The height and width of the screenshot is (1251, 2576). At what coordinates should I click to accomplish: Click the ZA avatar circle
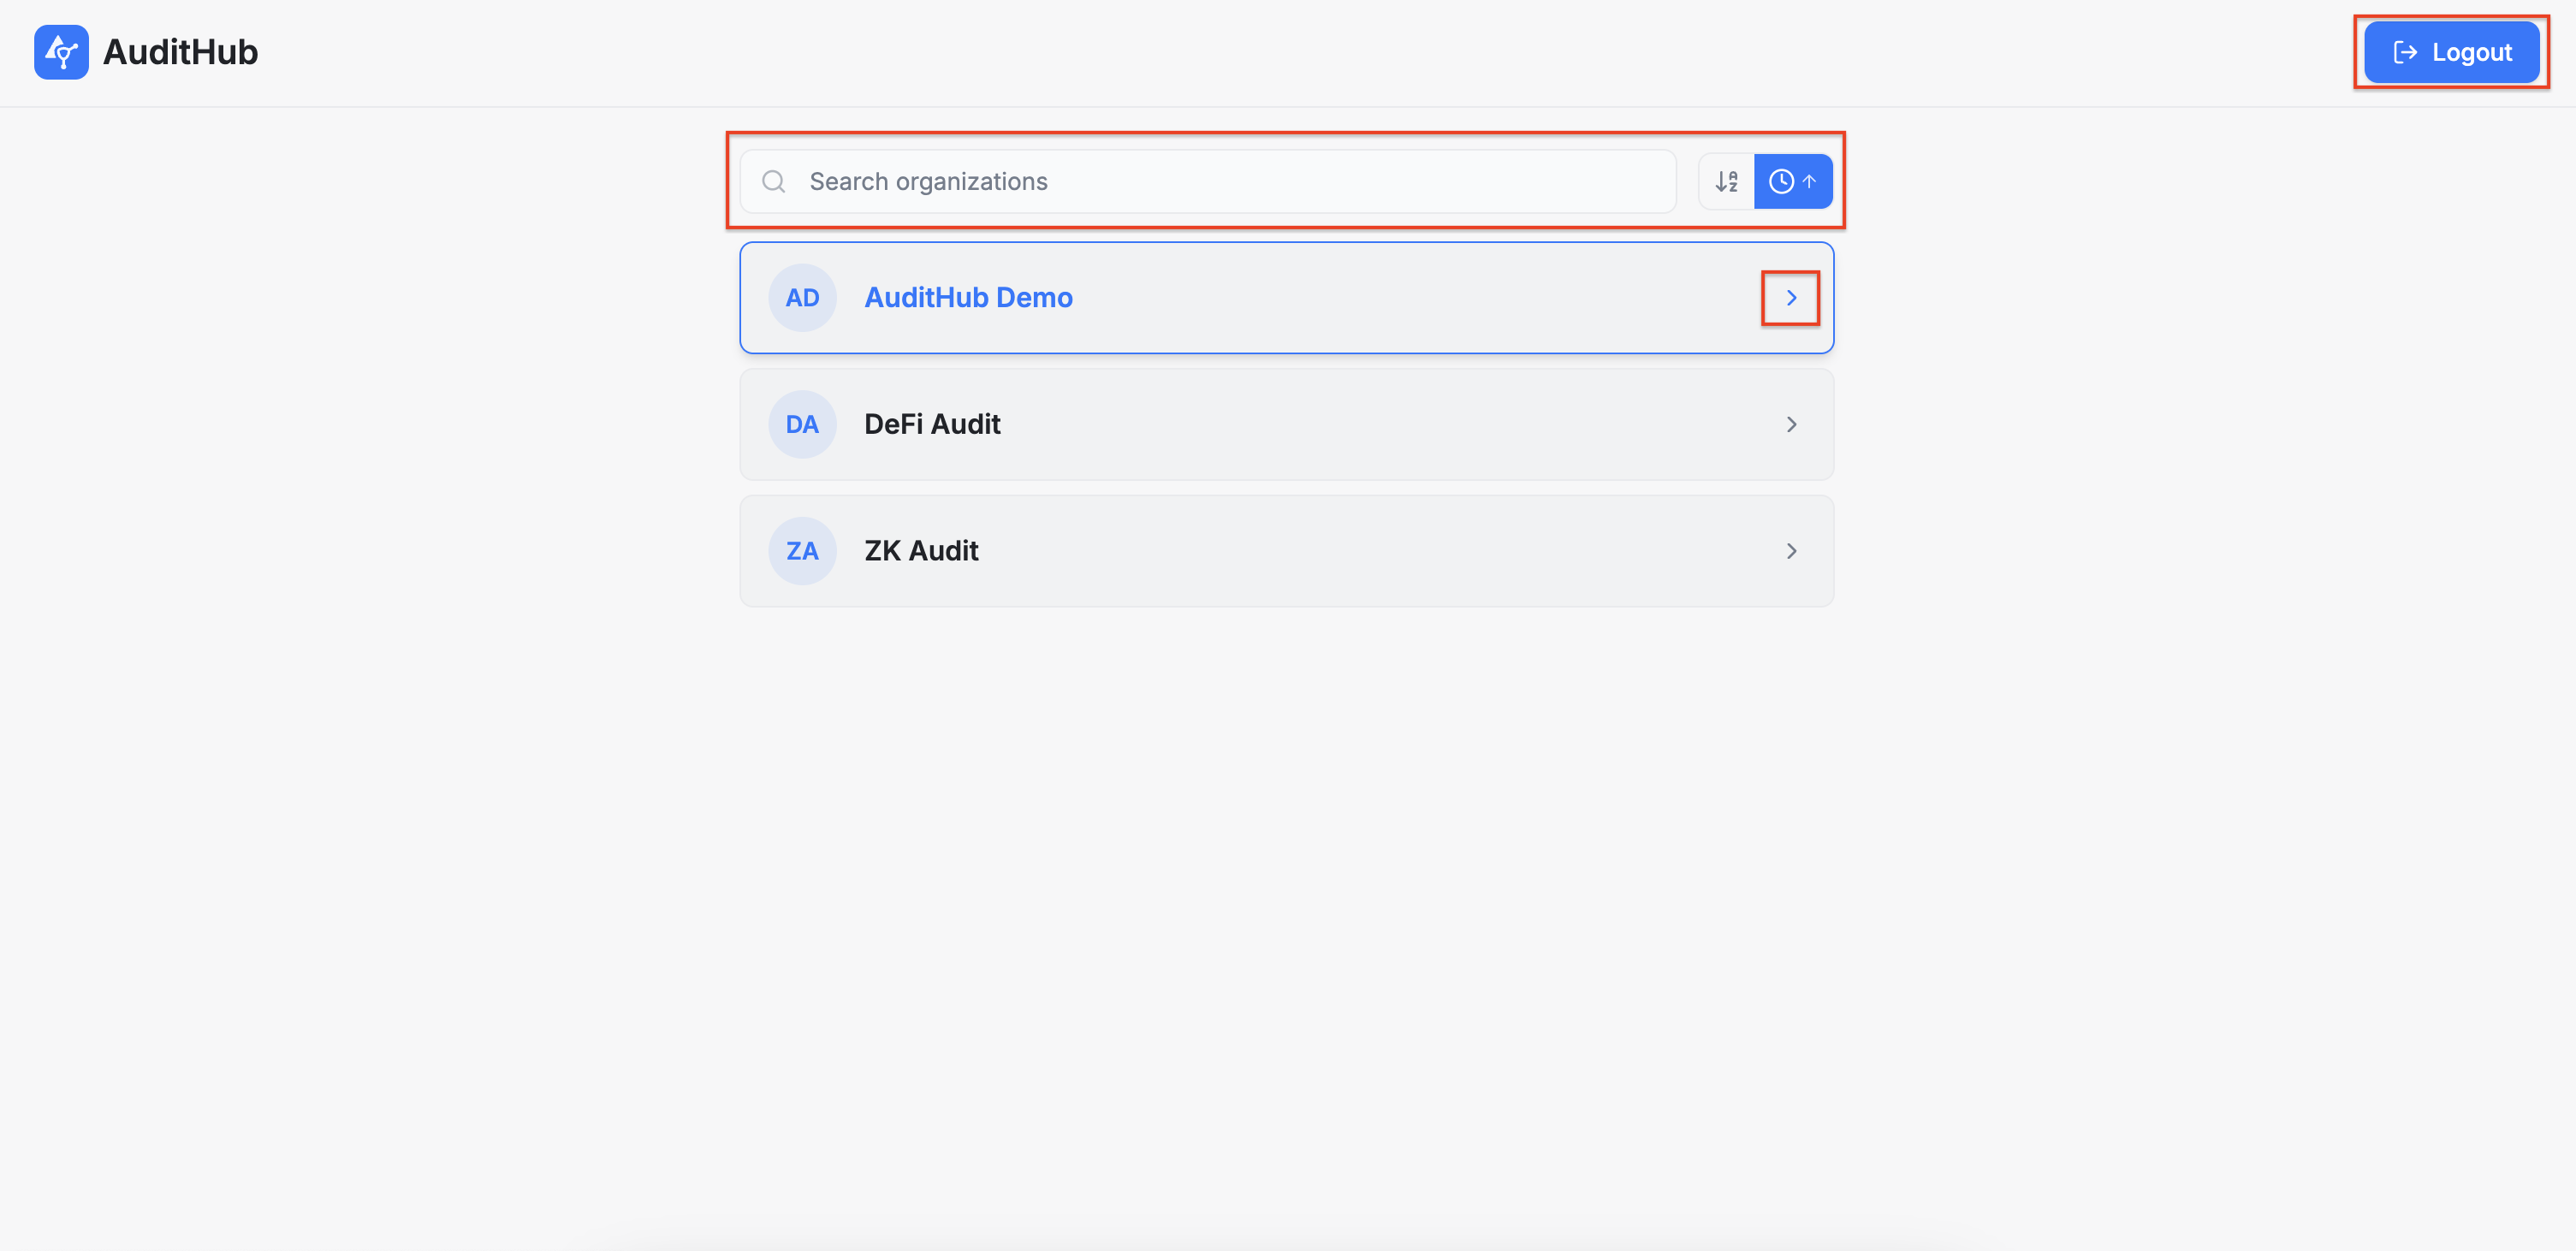[x=802, y=551]
